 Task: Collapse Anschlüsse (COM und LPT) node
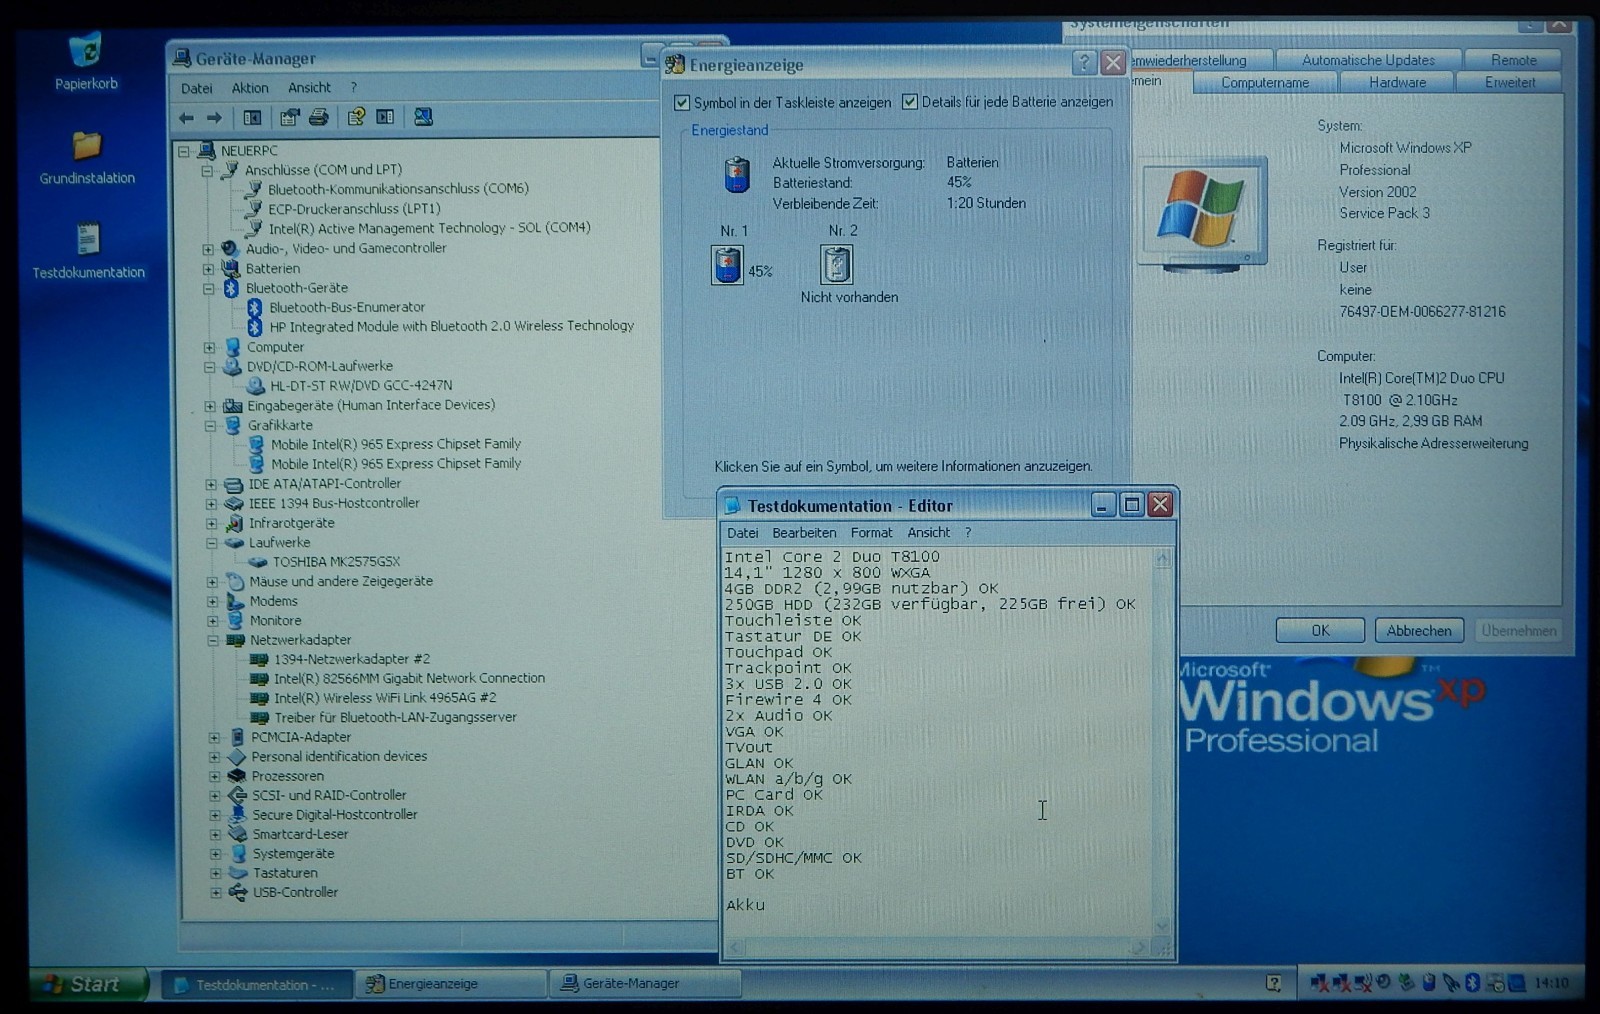207,171
